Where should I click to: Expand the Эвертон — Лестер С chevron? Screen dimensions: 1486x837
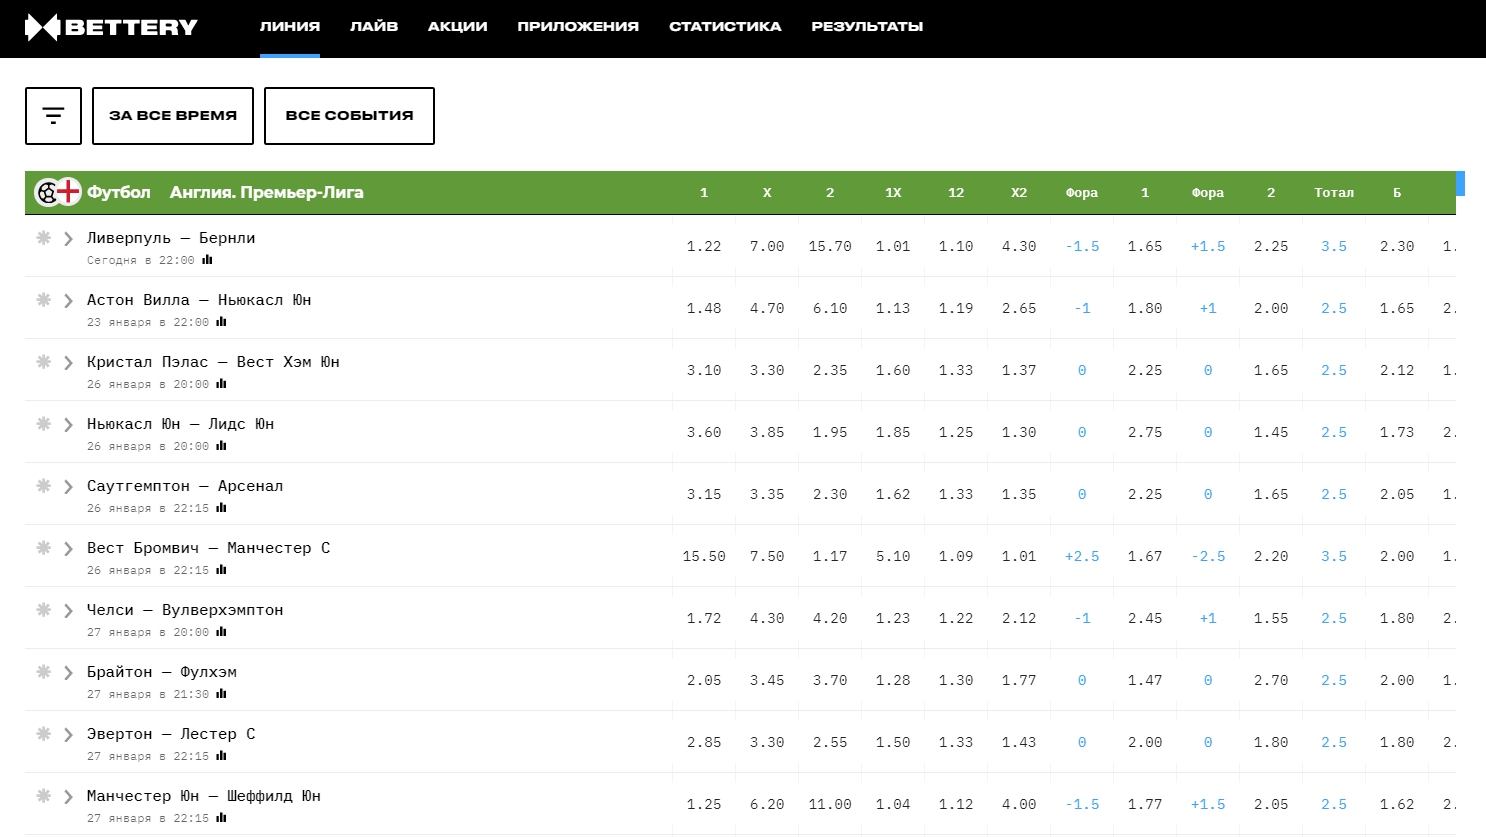click(x=69, y=735)
